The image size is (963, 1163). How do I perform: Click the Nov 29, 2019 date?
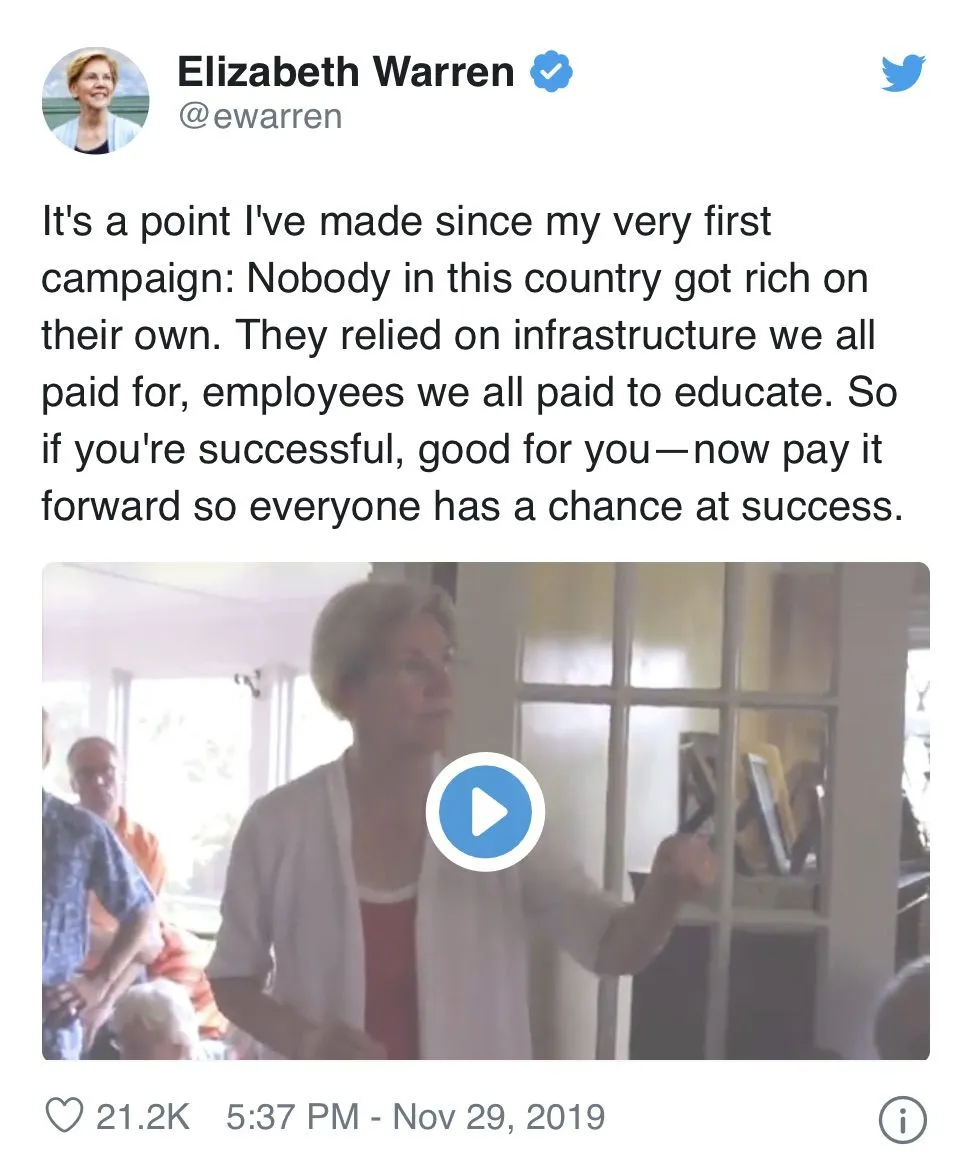498,1116
